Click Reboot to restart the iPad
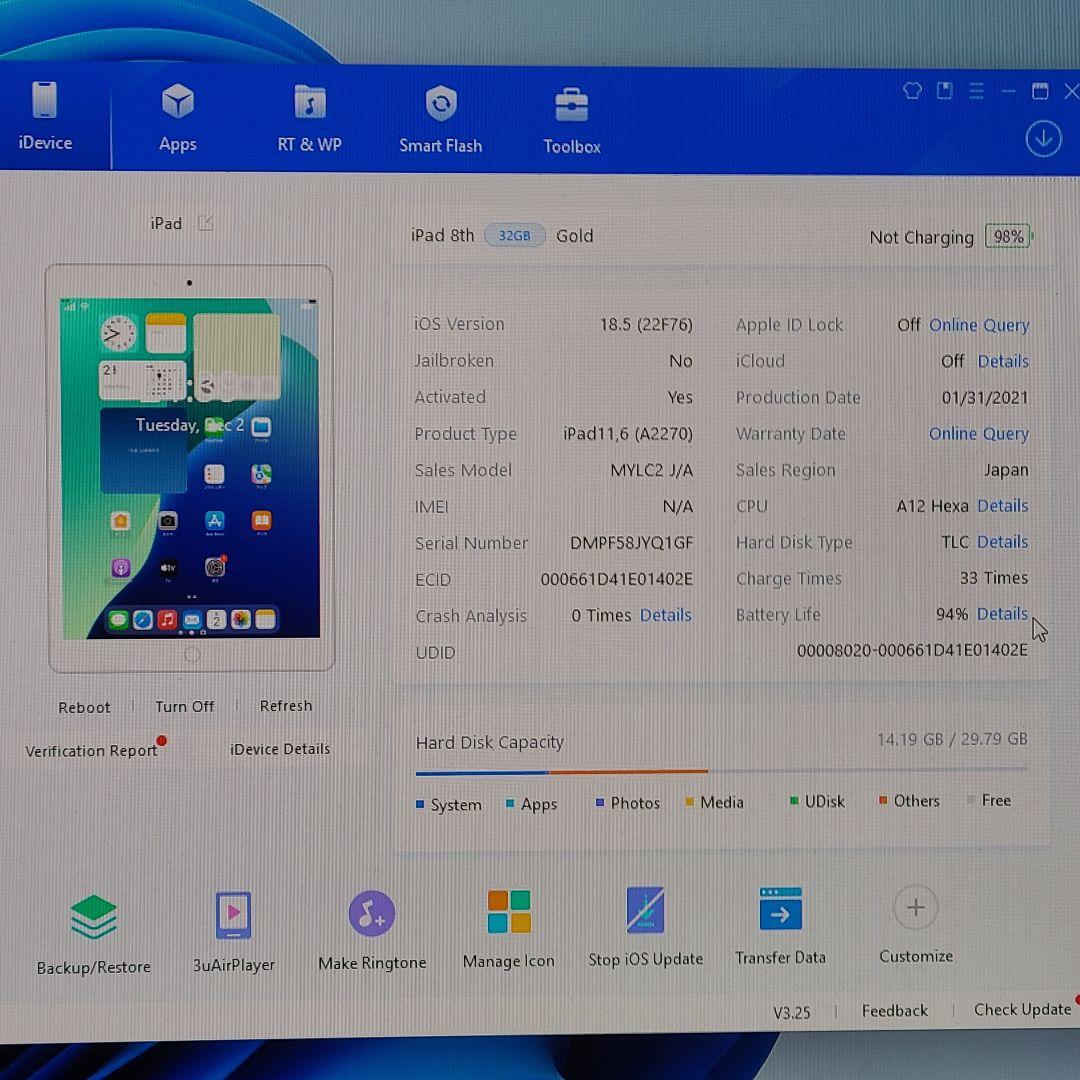Viewport: 1080px width, 1080px height. (84, 707)
